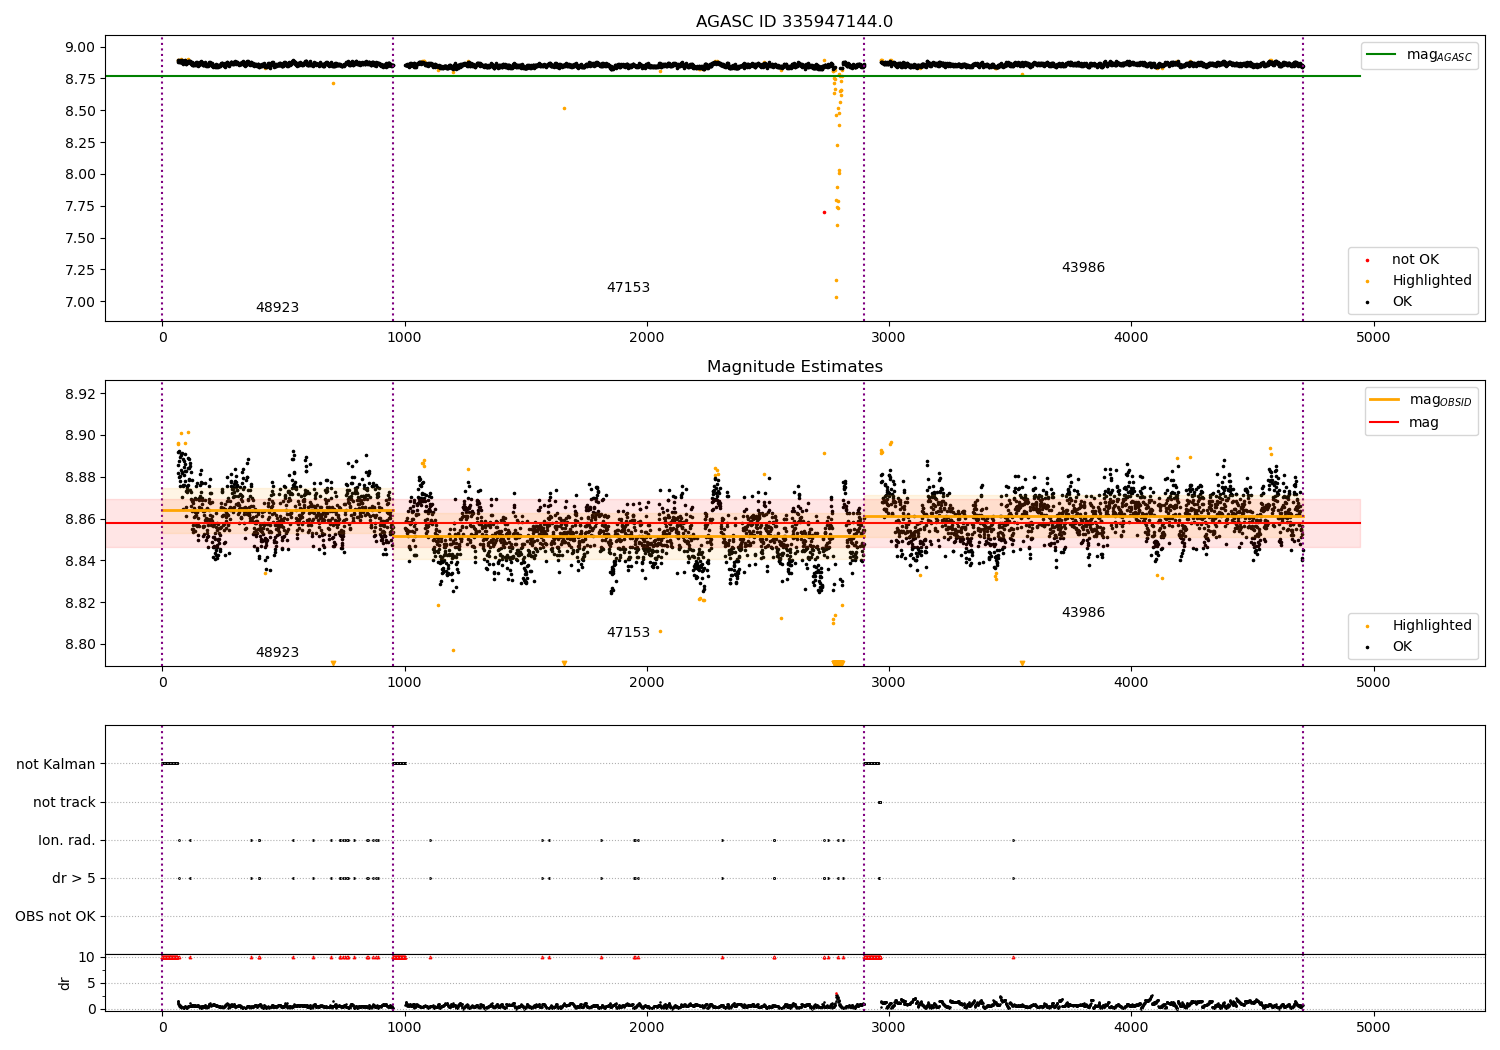
Task: Click obsid label '43986' in the AGASC plot
Action: [1083, 268]
